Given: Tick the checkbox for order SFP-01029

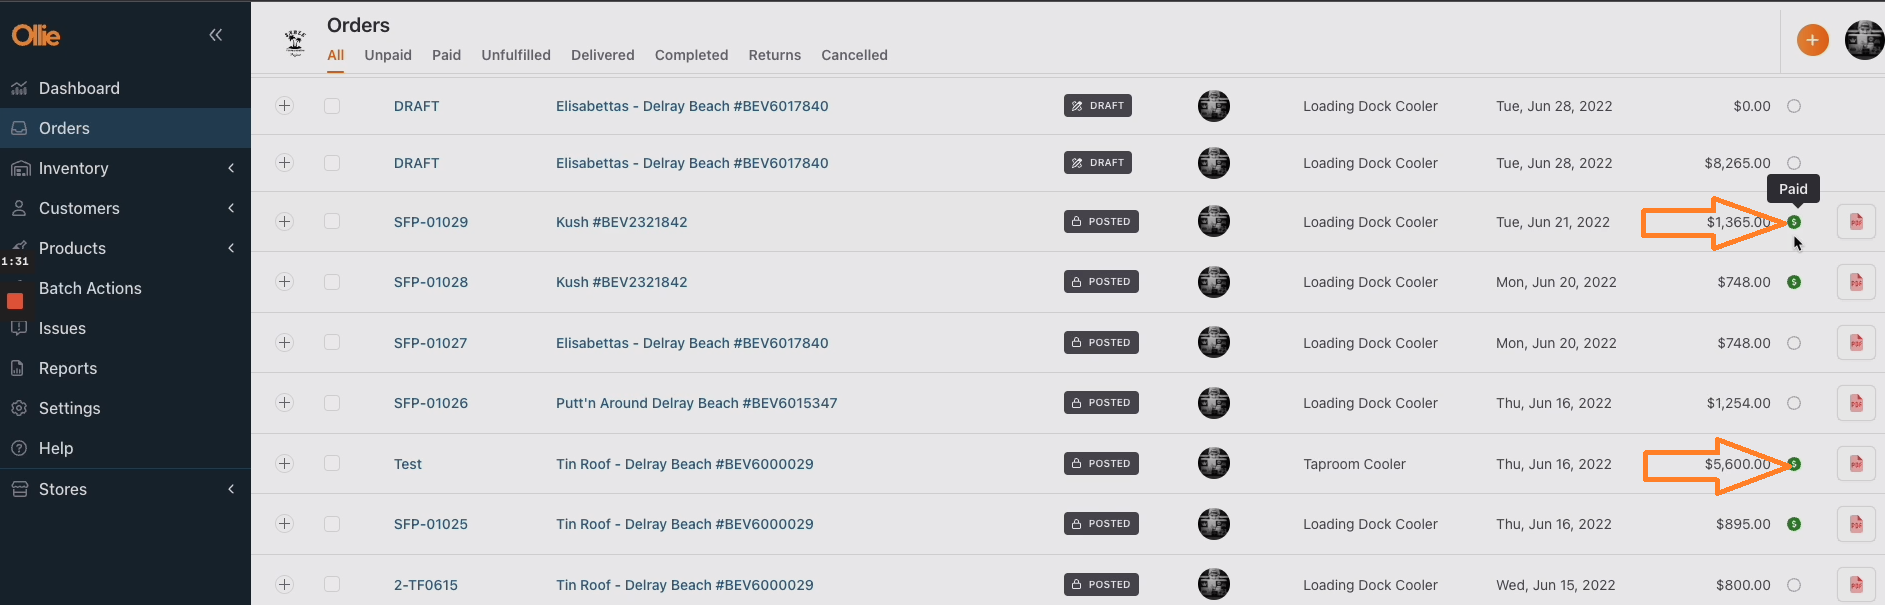Looking at the screenshot, I should pyautogui.click(x=332, y=222).
